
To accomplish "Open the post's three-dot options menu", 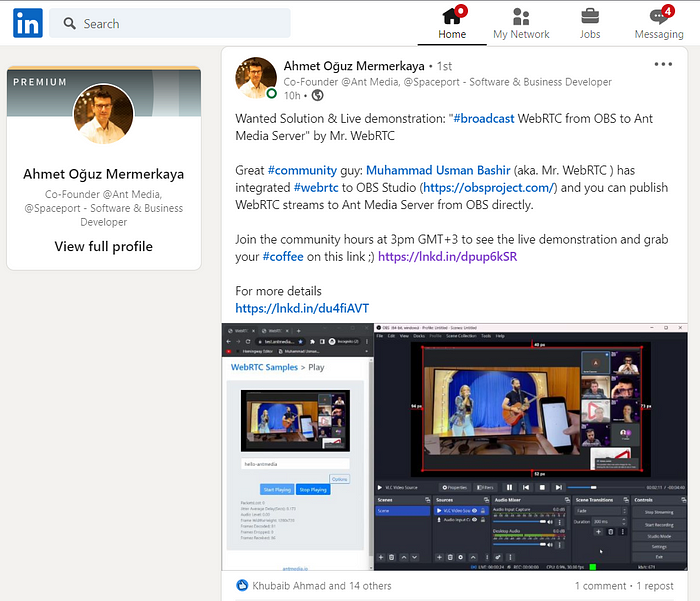I will 663,64.
